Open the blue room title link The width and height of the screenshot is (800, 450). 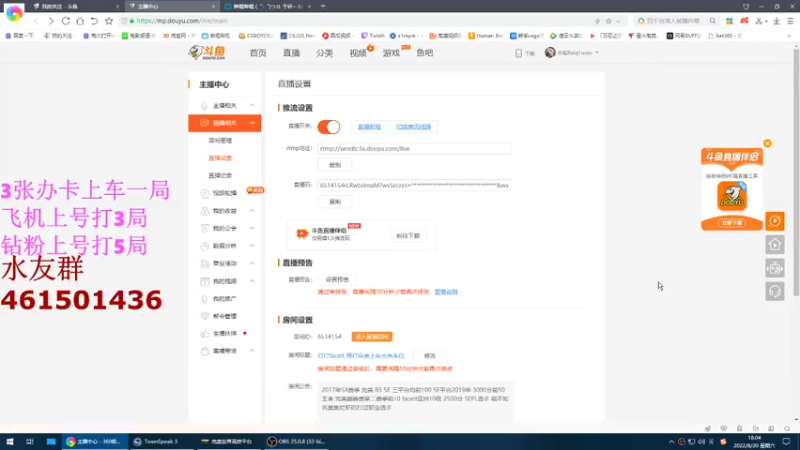pyautogui.click(x=361, y=356)
